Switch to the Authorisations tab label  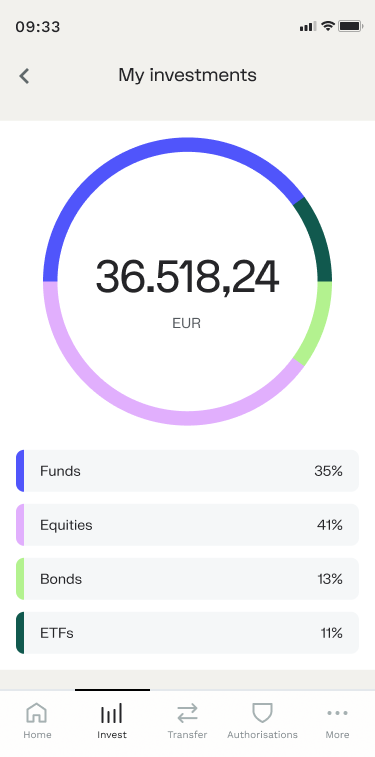click(263, 735)
